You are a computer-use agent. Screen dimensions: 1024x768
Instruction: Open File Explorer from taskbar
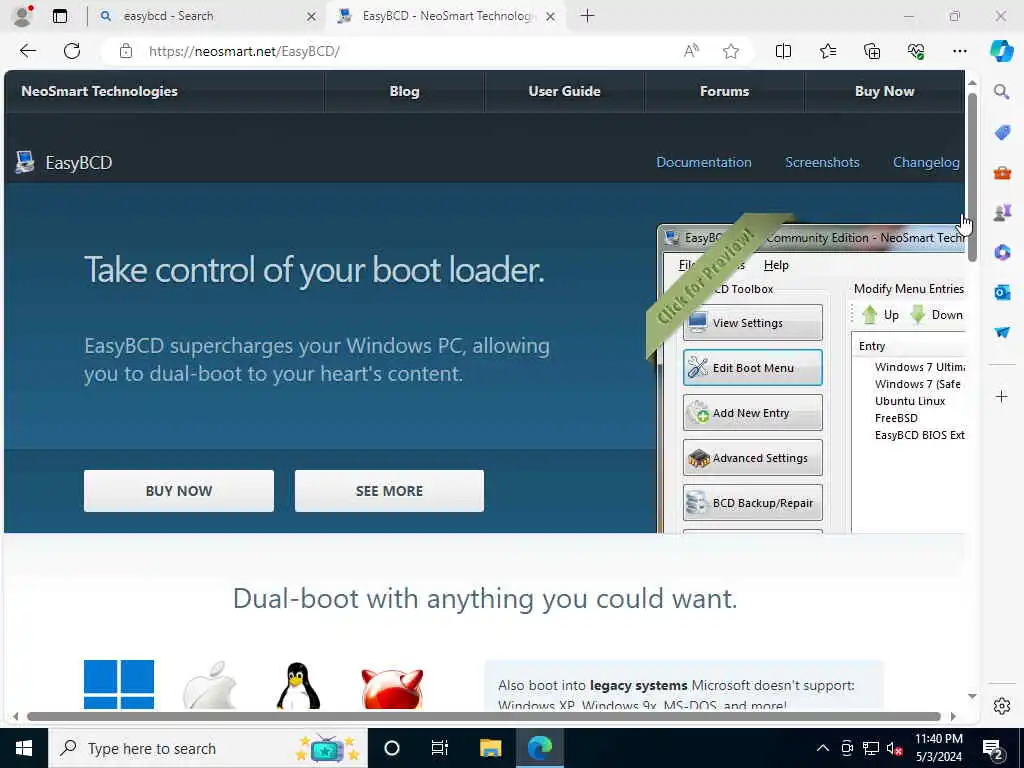tap(490, 748)
